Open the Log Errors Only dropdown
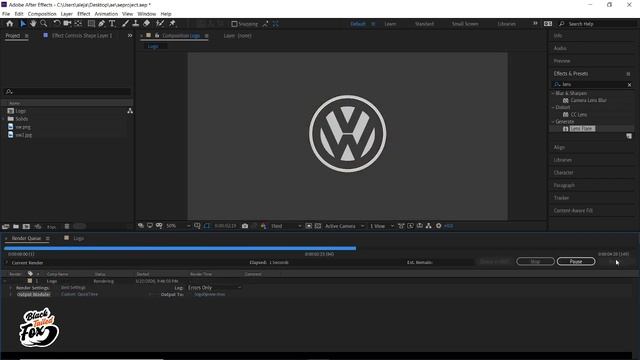The height and width of the screenshot is (360, 640). (x=214, y=288)
